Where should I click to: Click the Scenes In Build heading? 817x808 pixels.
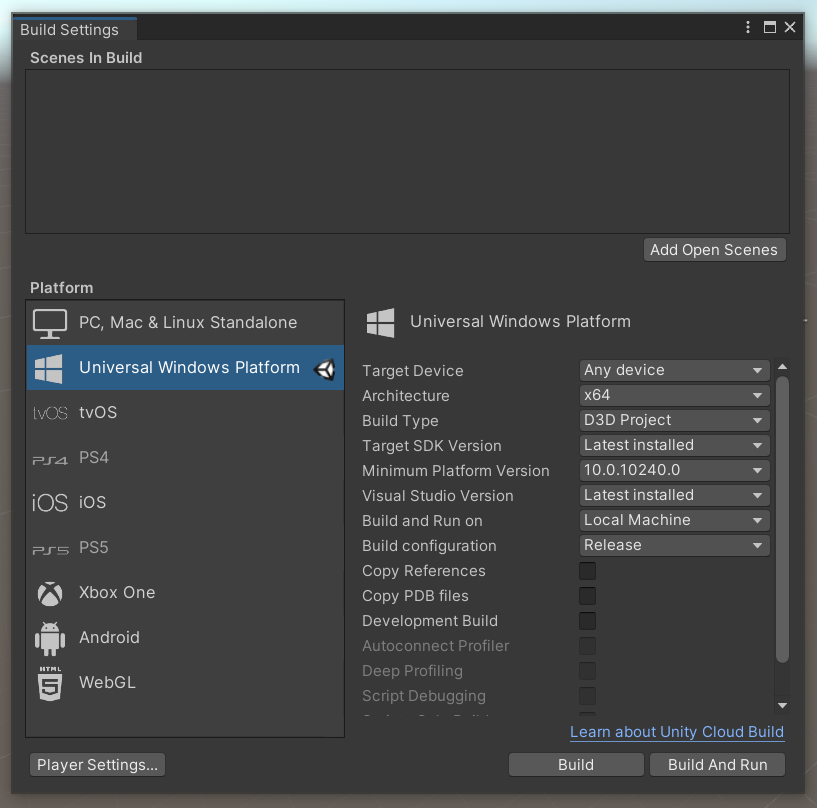[x=86, y=58]
